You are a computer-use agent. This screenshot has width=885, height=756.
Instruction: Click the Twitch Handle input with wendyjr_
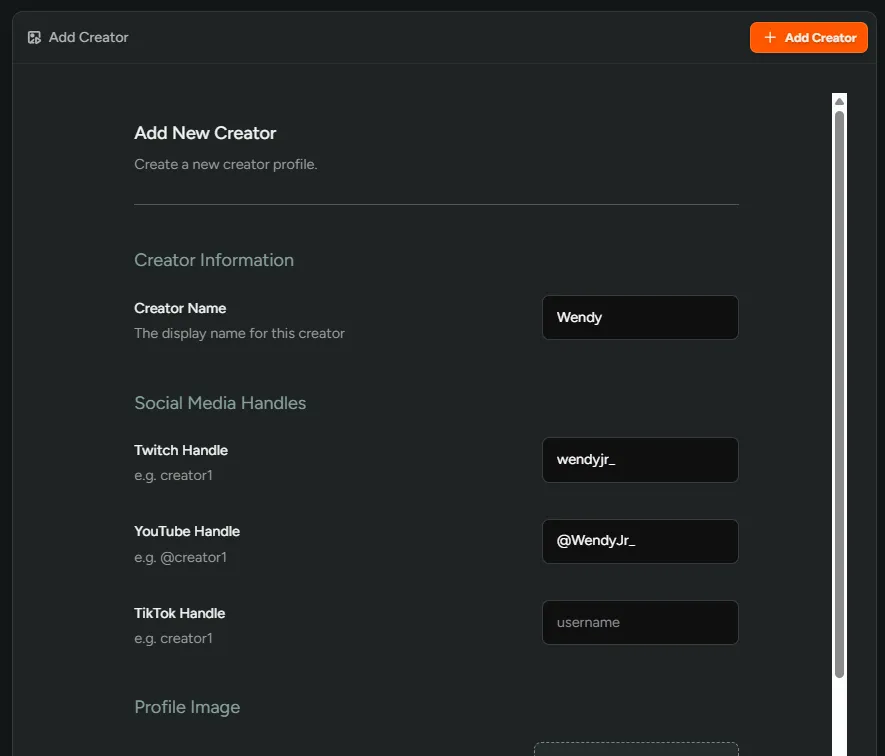tap(639, 460)
